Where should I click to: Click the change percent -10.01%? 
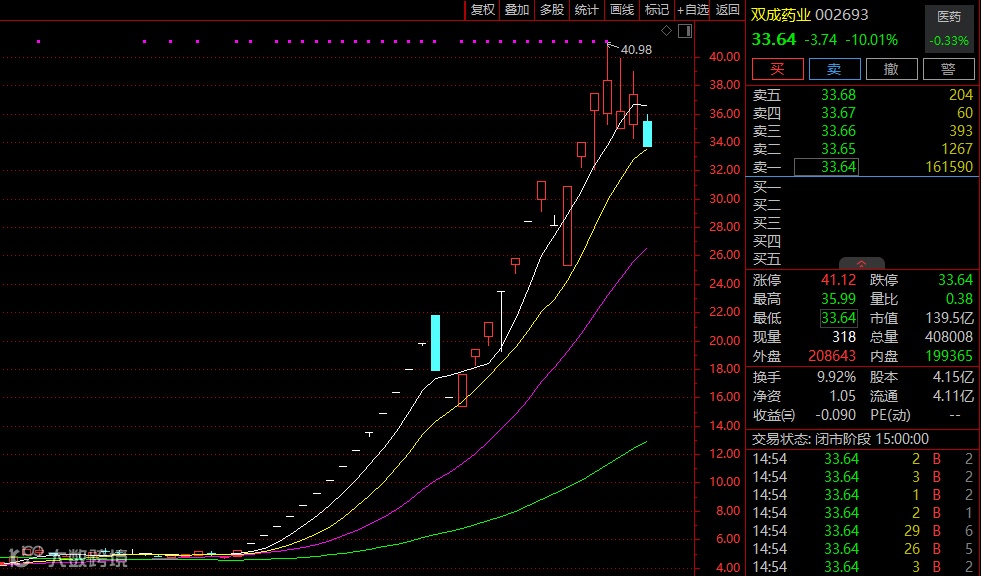point(872,40)
